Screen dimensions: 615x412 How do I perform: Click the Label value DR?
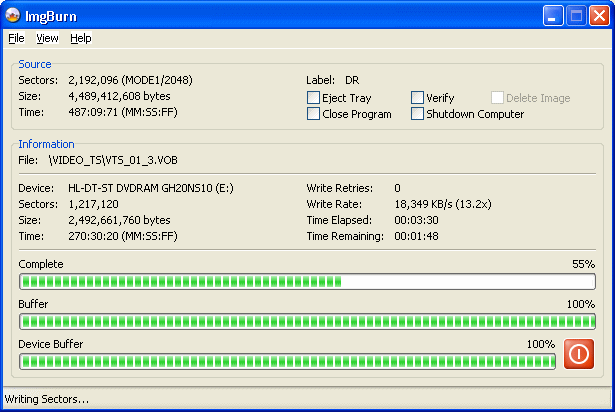(352, 80)
